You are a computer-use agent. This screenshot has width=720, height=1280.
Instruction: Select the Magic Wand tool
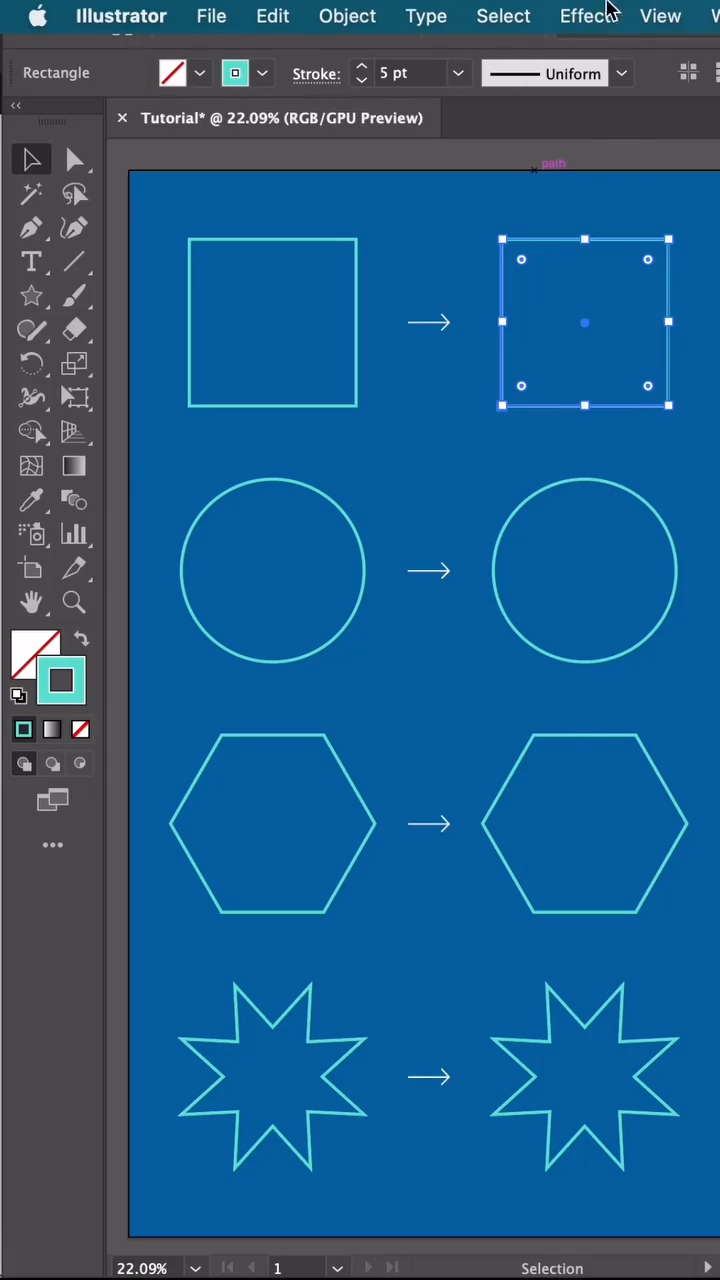pos(31,194)
